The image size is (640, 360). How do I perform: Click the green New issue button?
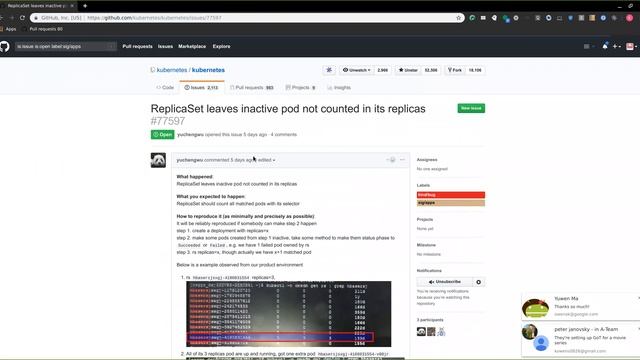(471, 108)
